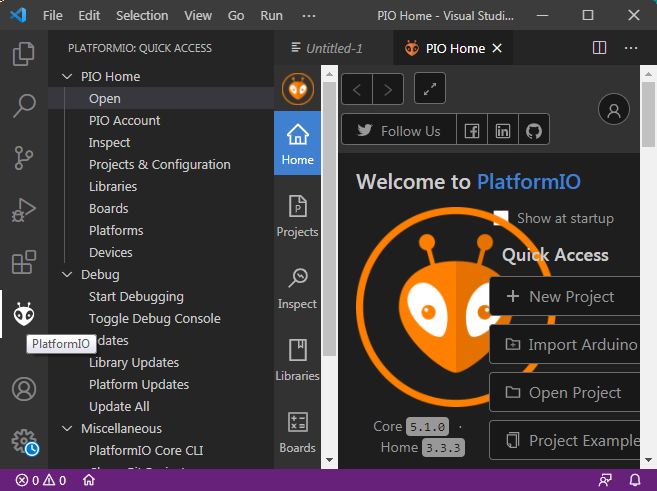The image size is (657, 491).
Task: Open the File menu
Action: click(x=53, y=16)
